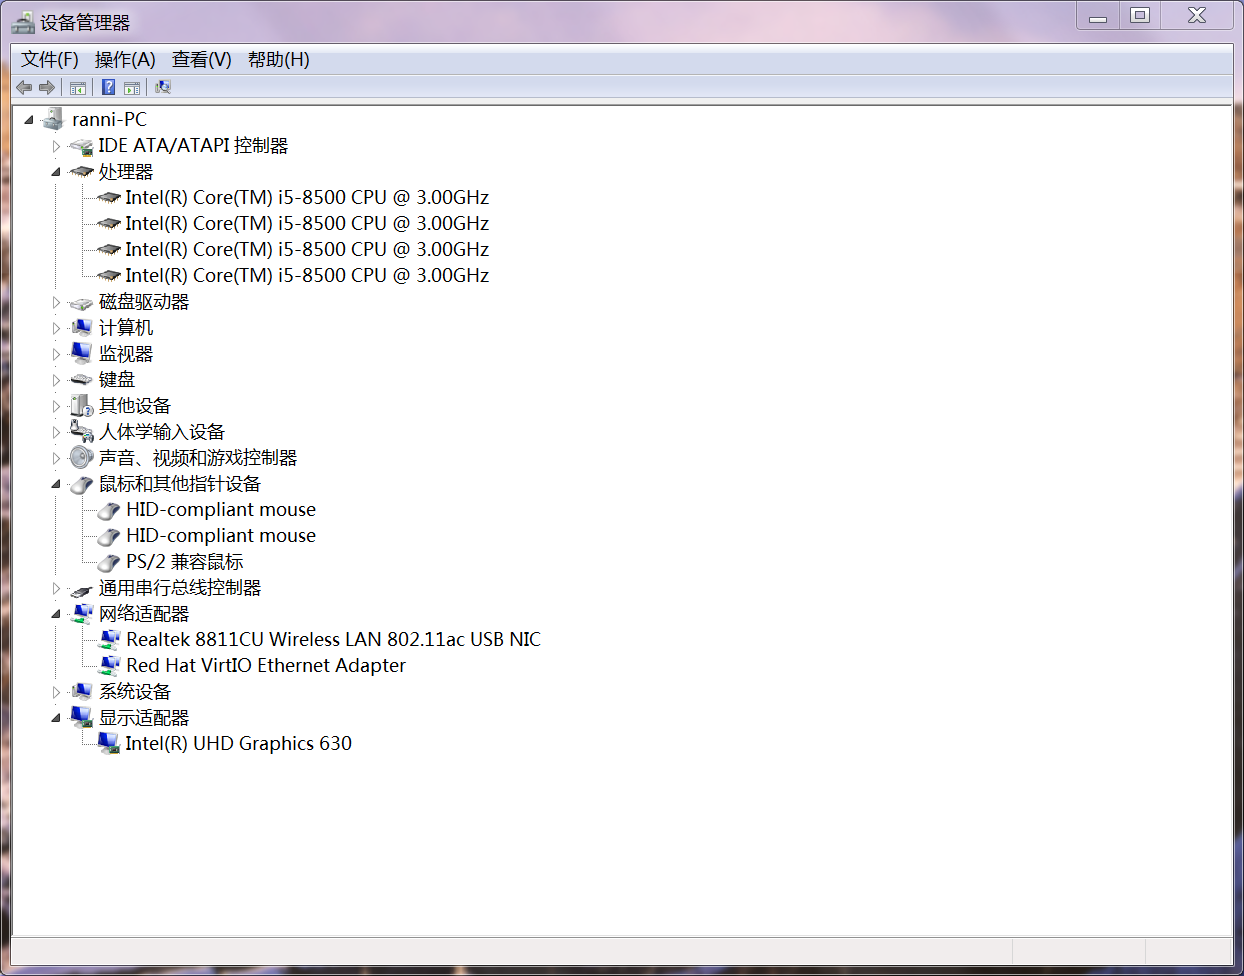
Task: Open the 查看(V) menu
Action: (201, 60)
